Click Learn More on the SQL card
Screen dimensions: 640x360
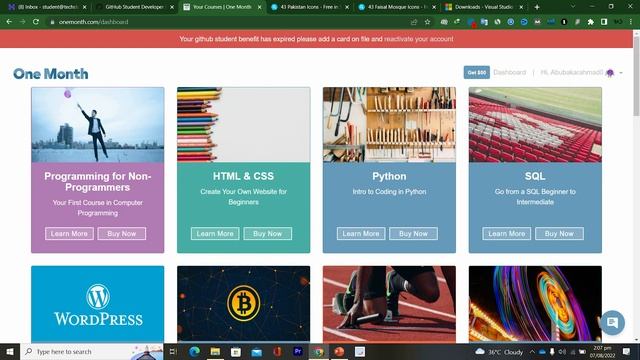507,233
